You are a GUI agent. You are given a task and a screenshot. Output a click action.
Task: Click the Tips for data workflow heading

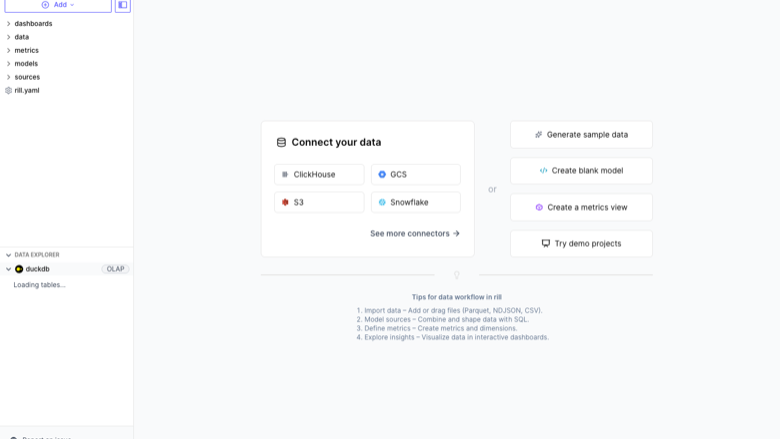point(457,297)
